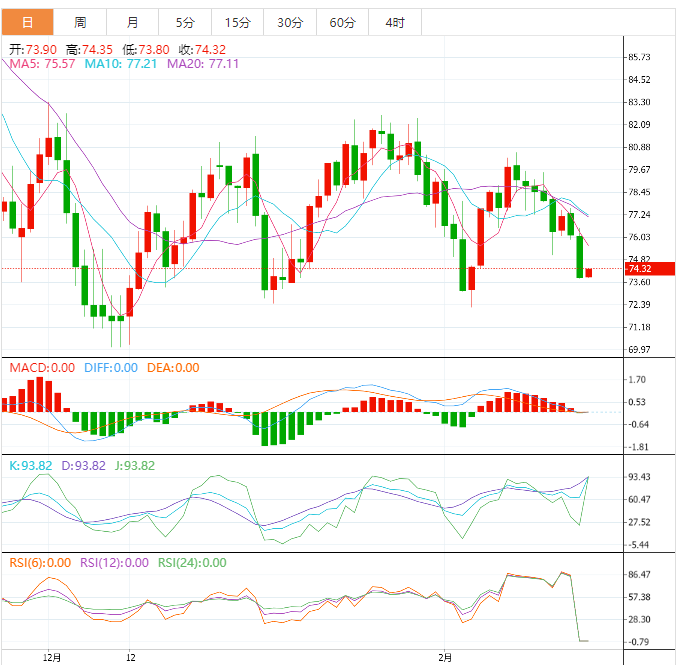Click the K:93.82 KDJ label
The width and height of the screenshot is (678, 665).
pyautogui.click(x=29, y=466)
